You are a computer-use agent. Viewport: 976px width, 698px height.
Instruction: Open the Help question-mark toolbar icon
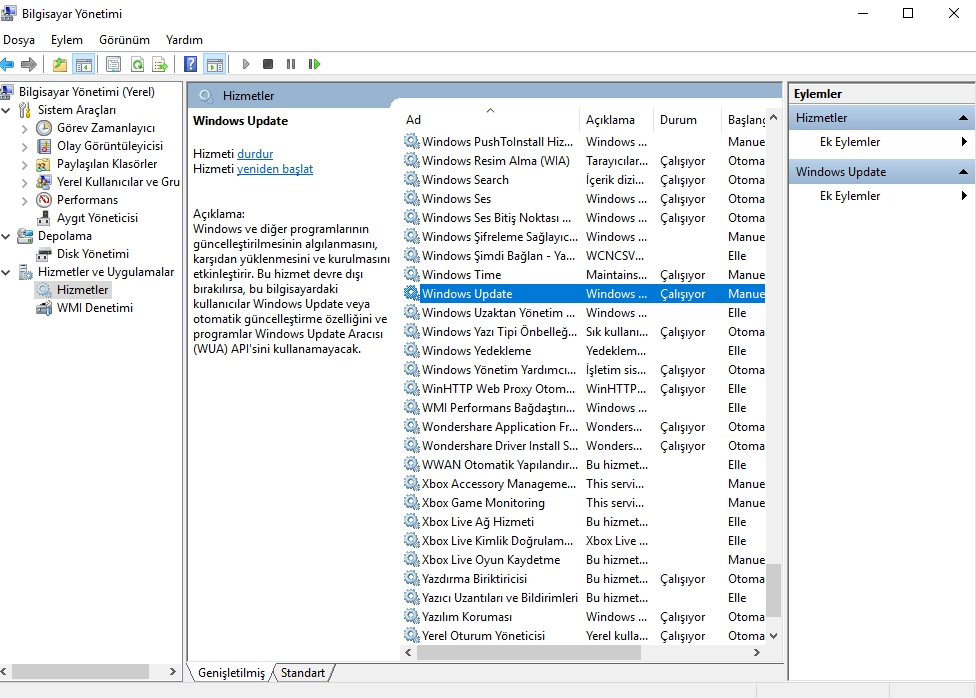point(191,64)
